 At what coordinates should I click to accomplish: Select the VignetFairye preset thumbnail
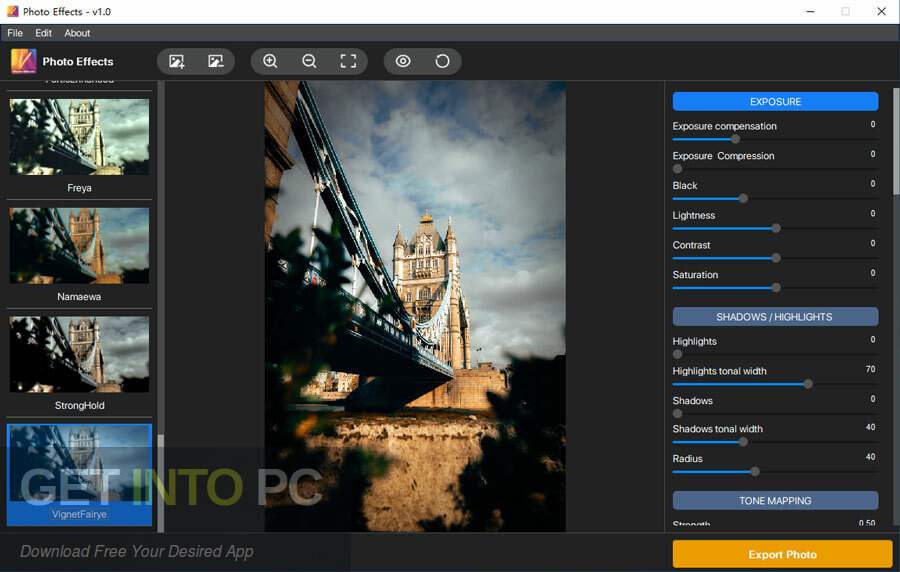(x=79, y=464)
